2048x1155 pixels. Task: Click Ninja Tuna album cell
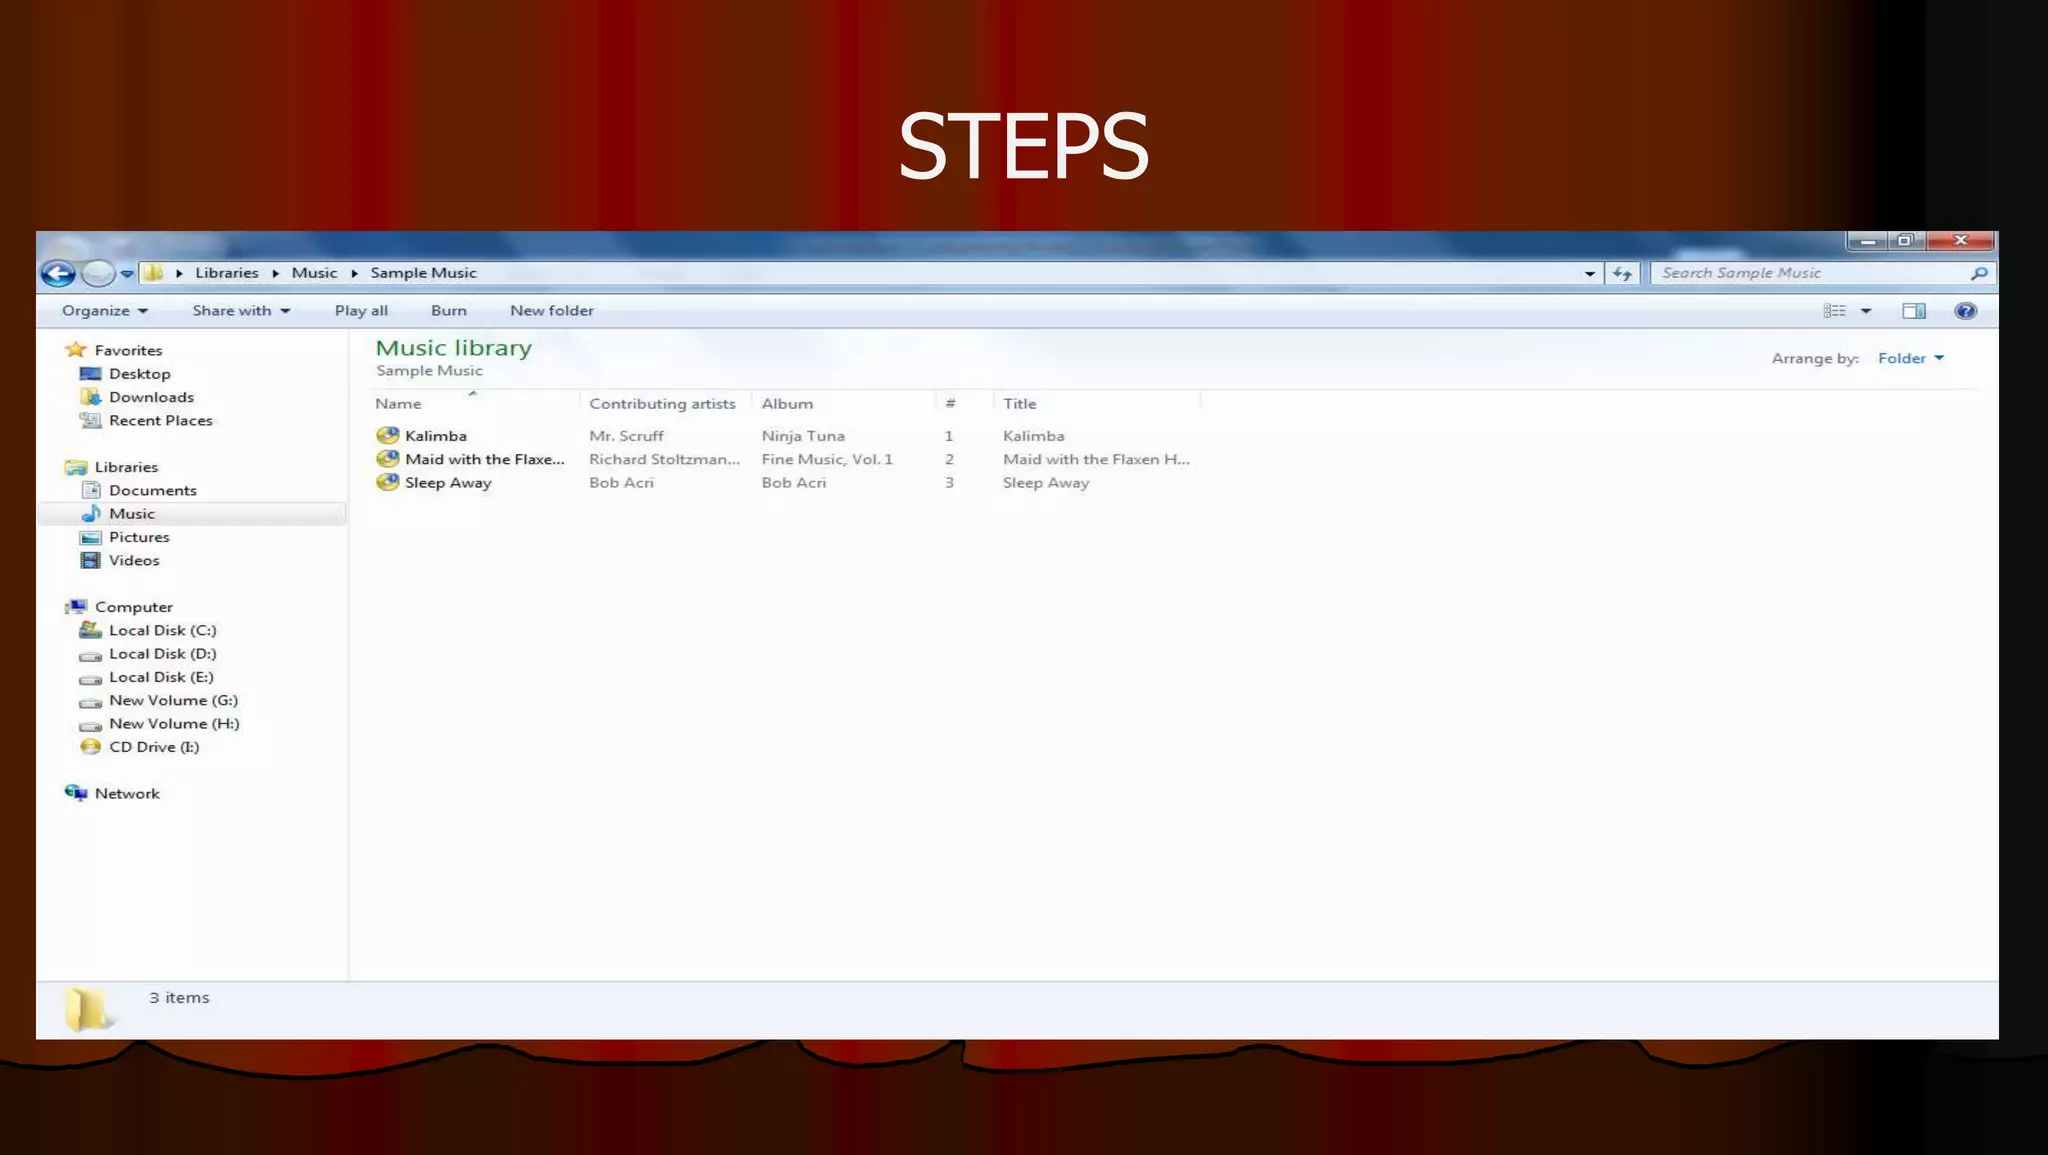[x=803, y=436]
